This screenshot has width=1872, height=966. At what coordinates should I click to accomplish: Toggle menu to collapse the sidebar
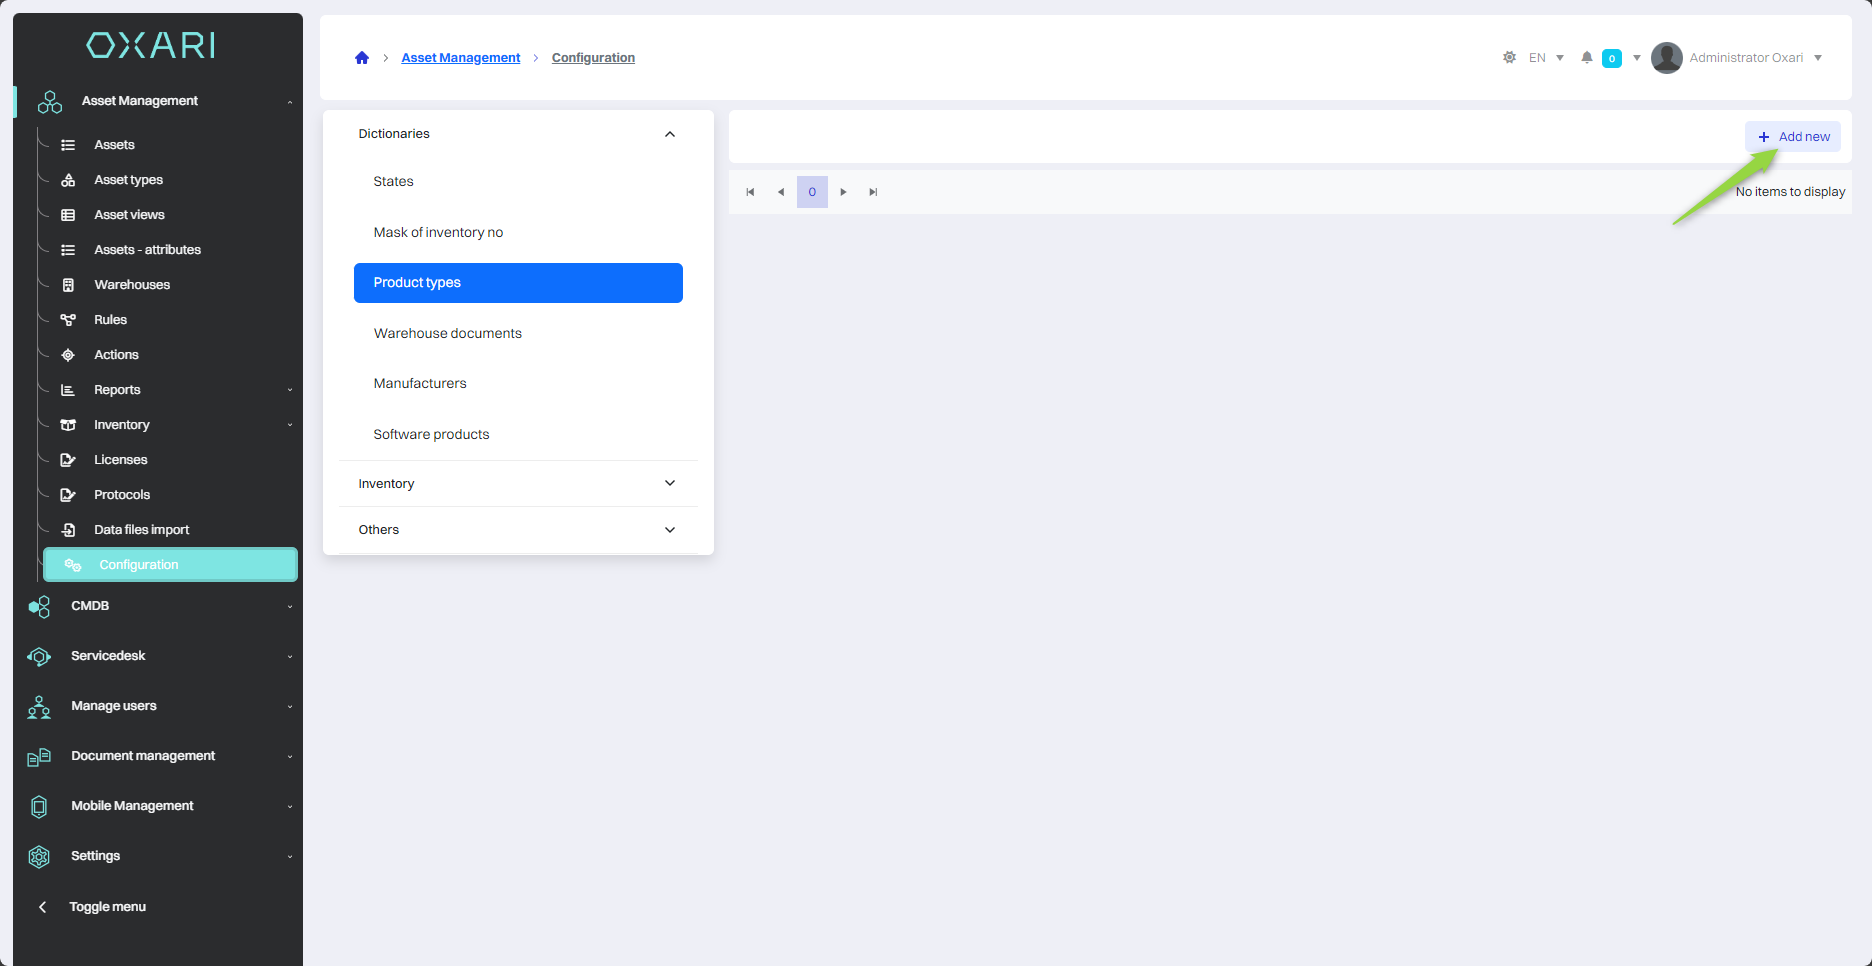107,907
